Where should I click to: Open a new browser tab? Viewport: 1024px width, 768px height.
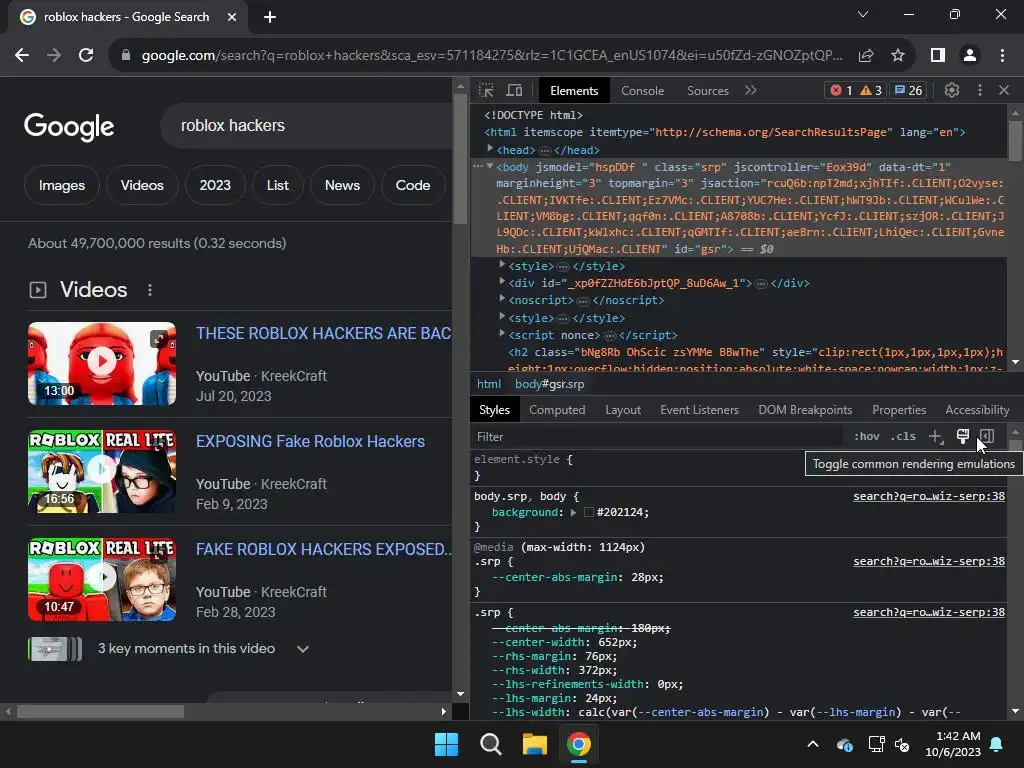click(x=270, y=17)
